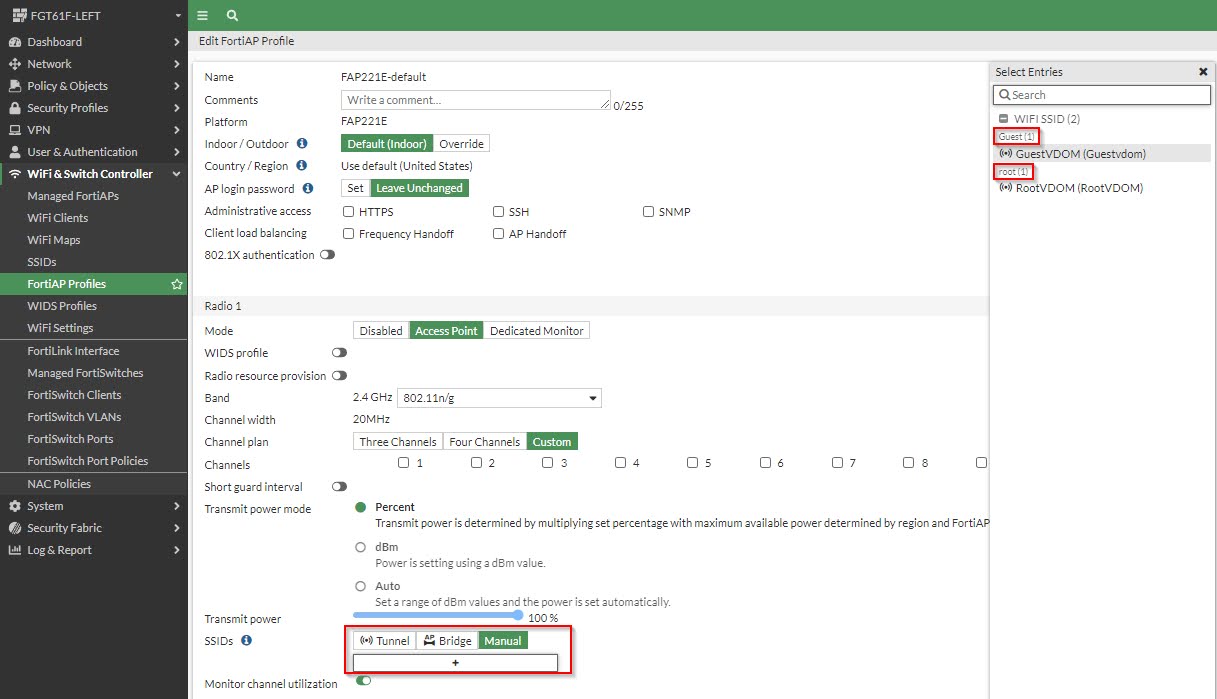Viewport: 1217px width, 699px height.
Task: Toggle Short guard interval switch
Action: point(340,487)
